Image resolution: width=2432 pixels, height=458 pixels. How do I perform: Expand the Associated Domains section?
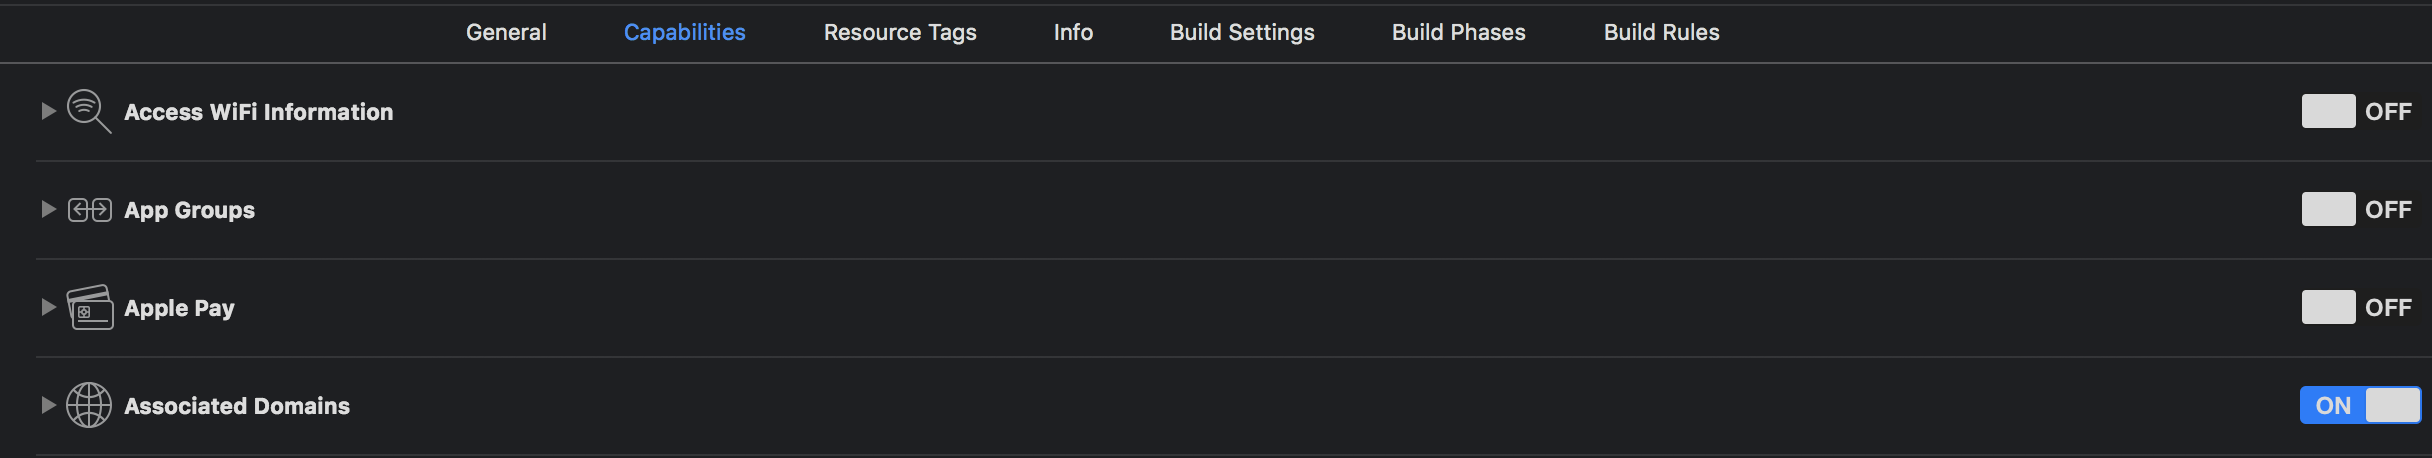click(47, 405)
